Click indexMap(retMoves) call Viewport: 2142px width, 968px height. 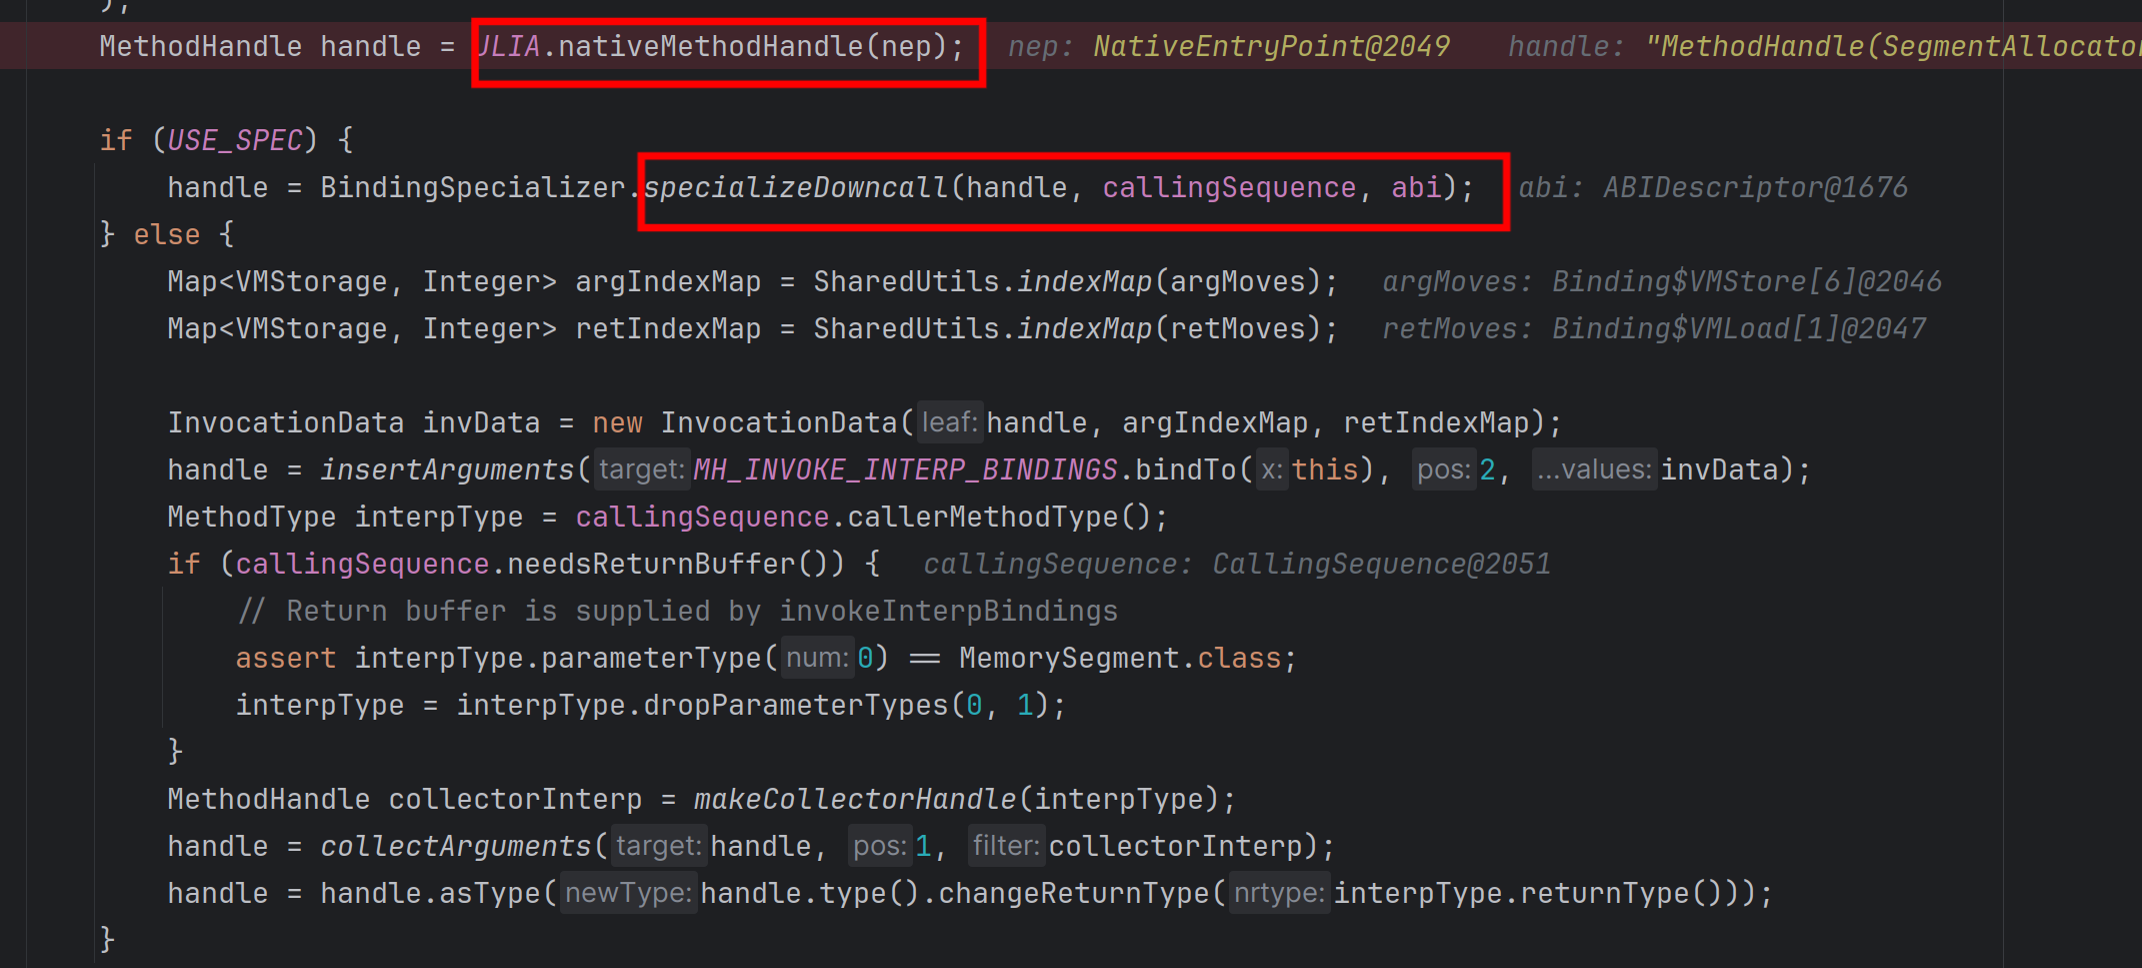coord(1168,328)
